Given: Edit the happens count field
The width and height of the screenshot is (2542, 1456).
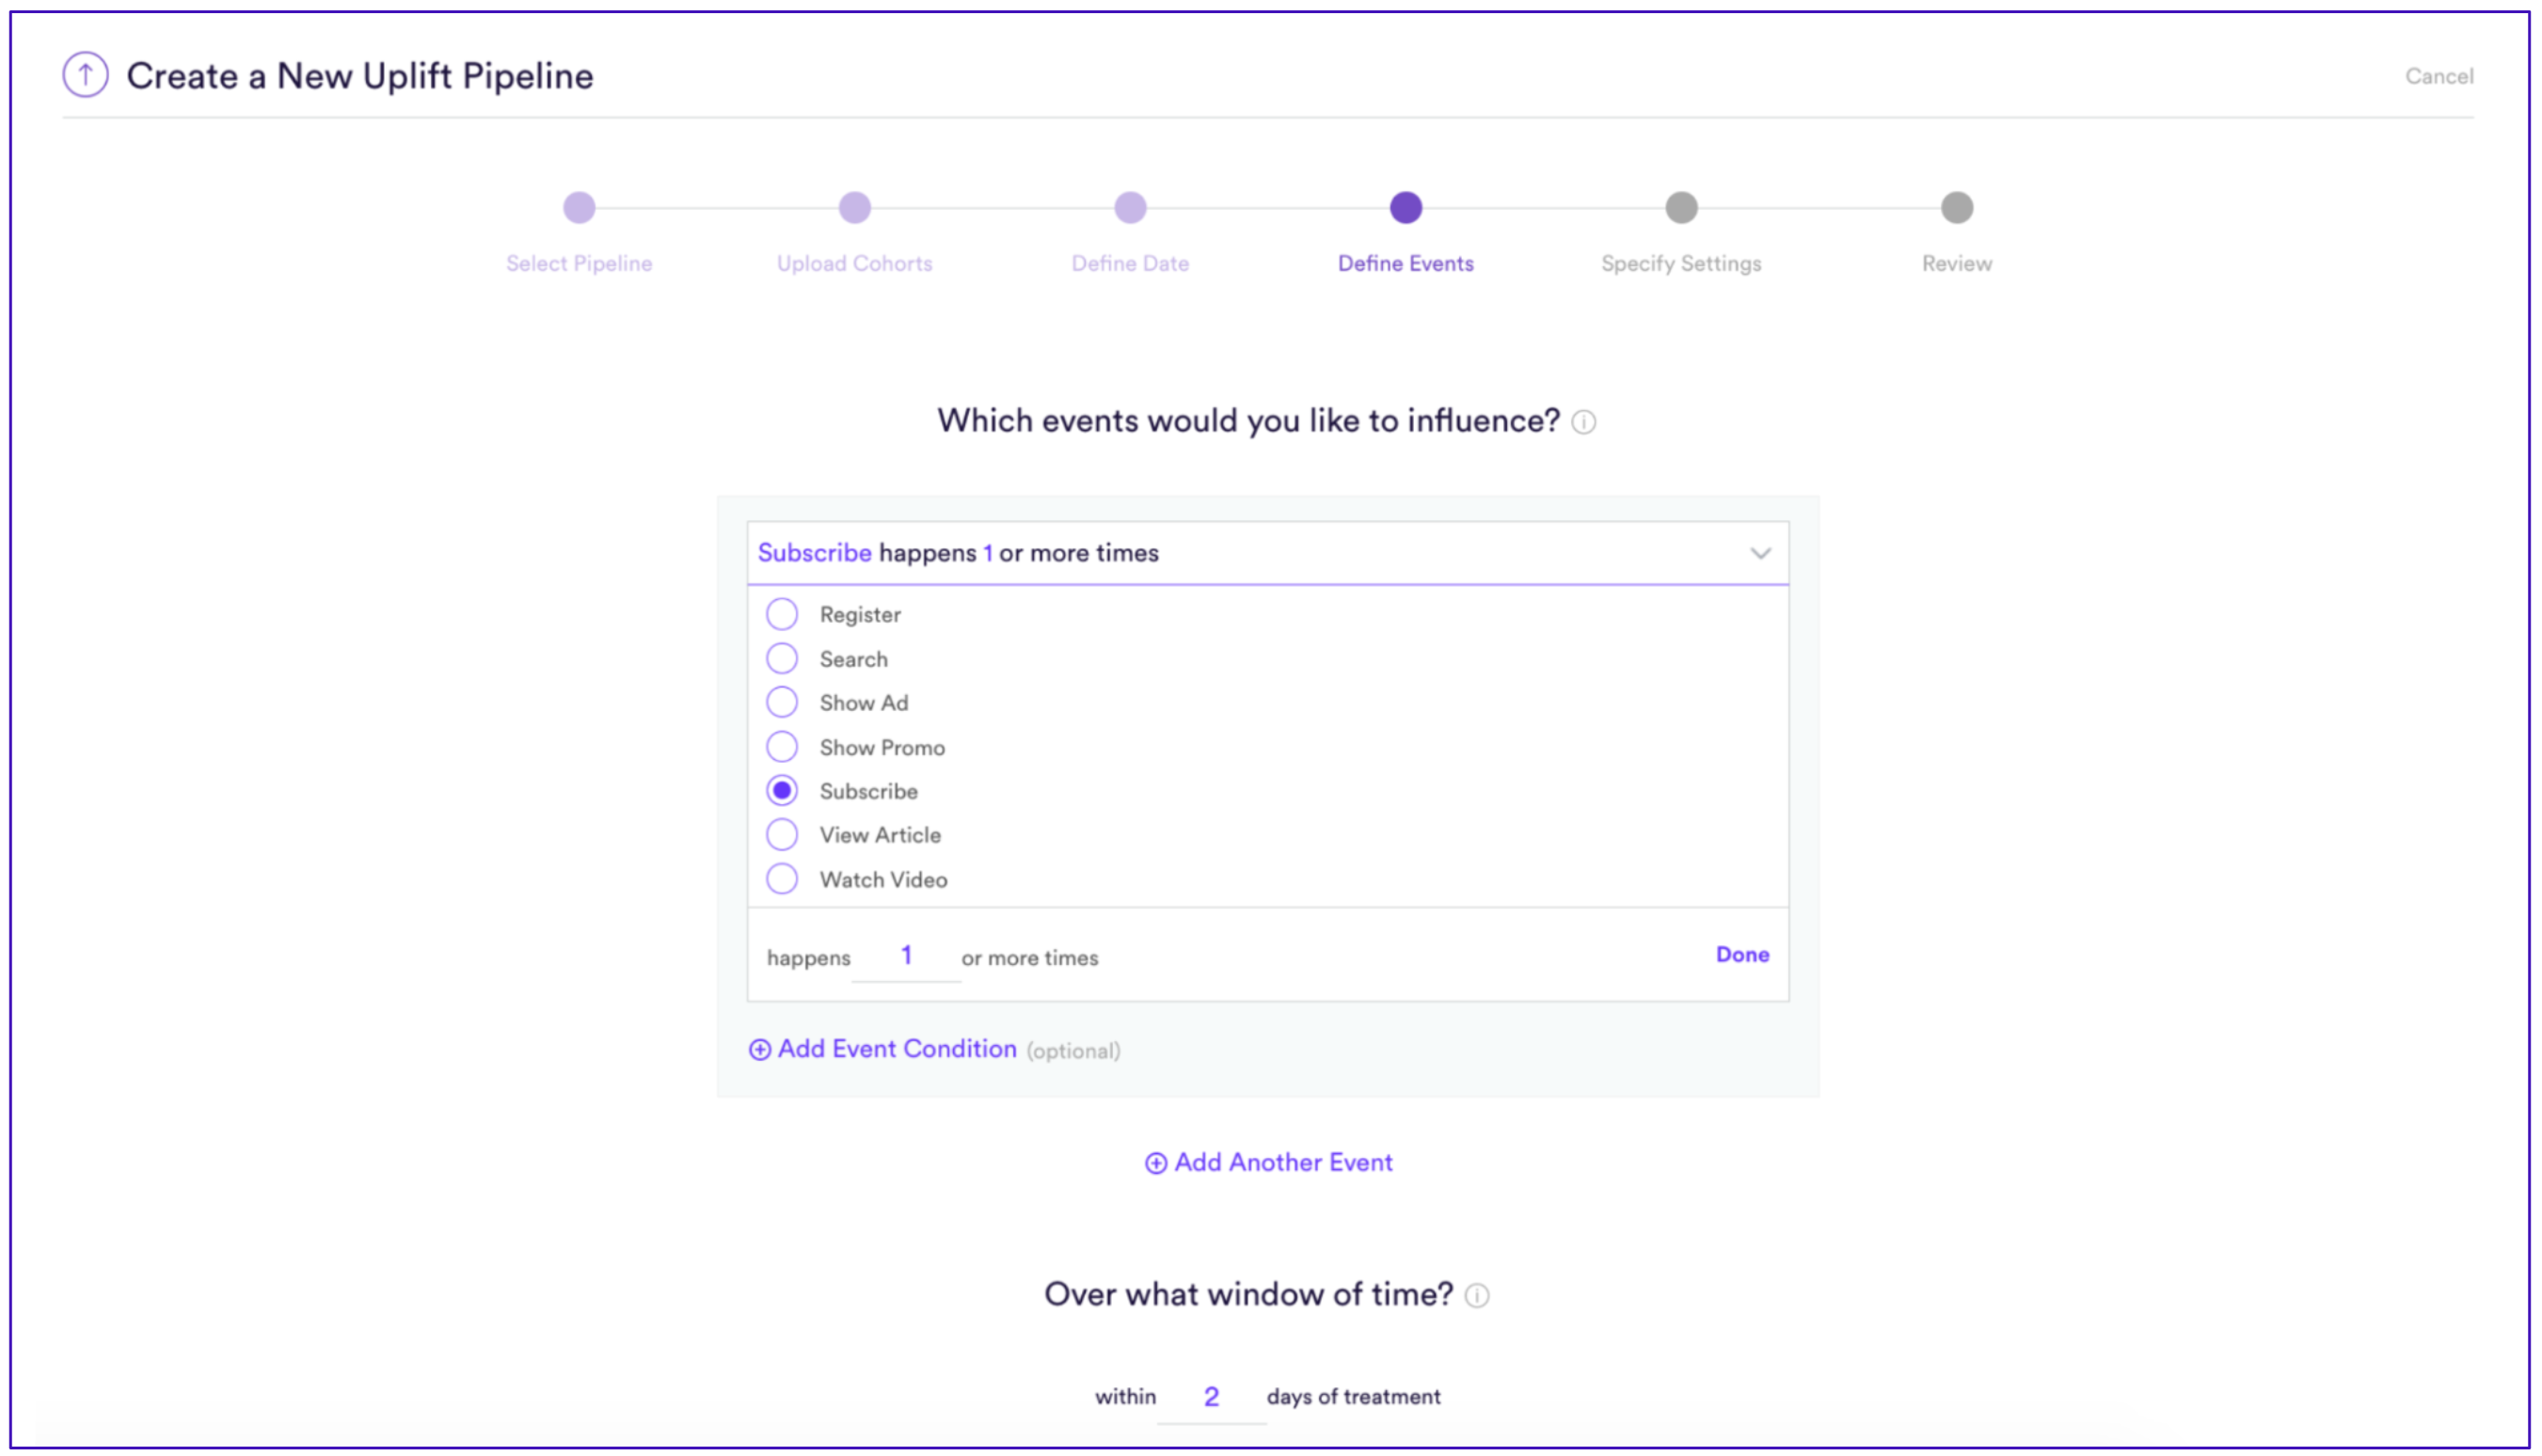Looking at the screenshot, I should [x=906, y=956].
